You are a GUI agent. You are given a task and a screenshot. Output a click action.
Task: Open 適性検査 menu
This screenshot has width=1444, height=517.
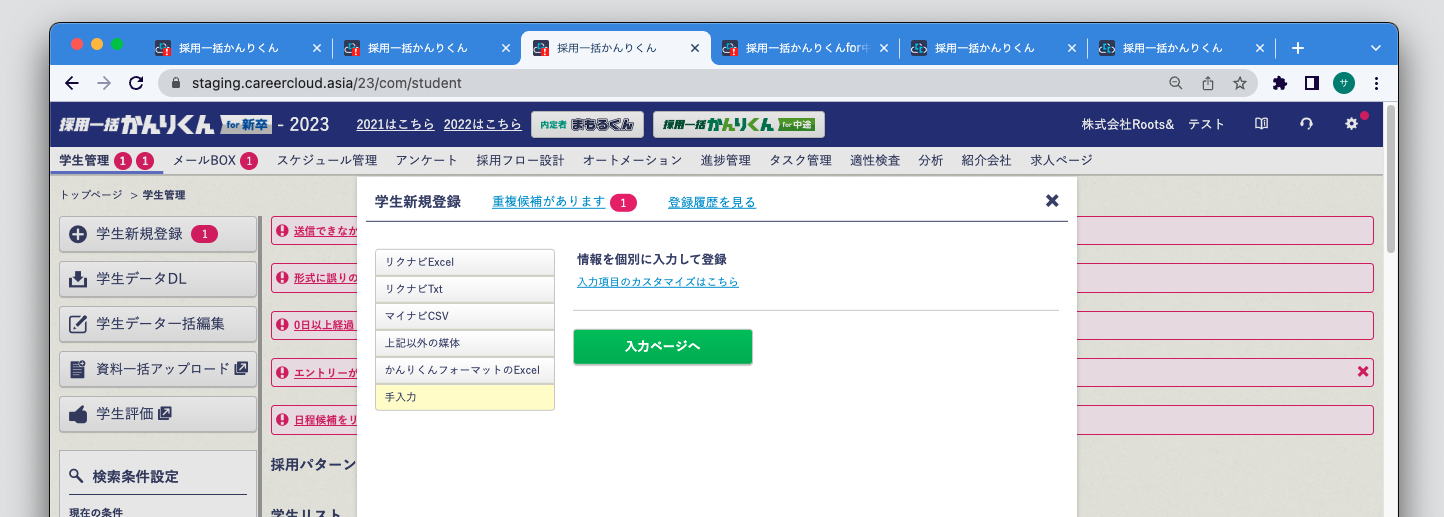pos(875,160)
